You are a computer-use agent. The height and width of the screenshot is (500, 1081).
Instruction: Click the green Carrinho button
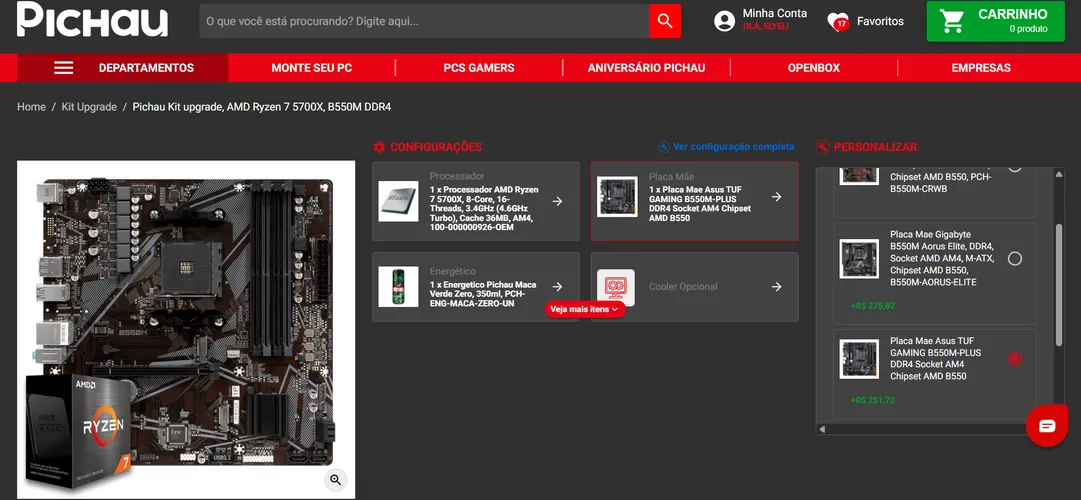pyautogui.click(x=996, y=21)
